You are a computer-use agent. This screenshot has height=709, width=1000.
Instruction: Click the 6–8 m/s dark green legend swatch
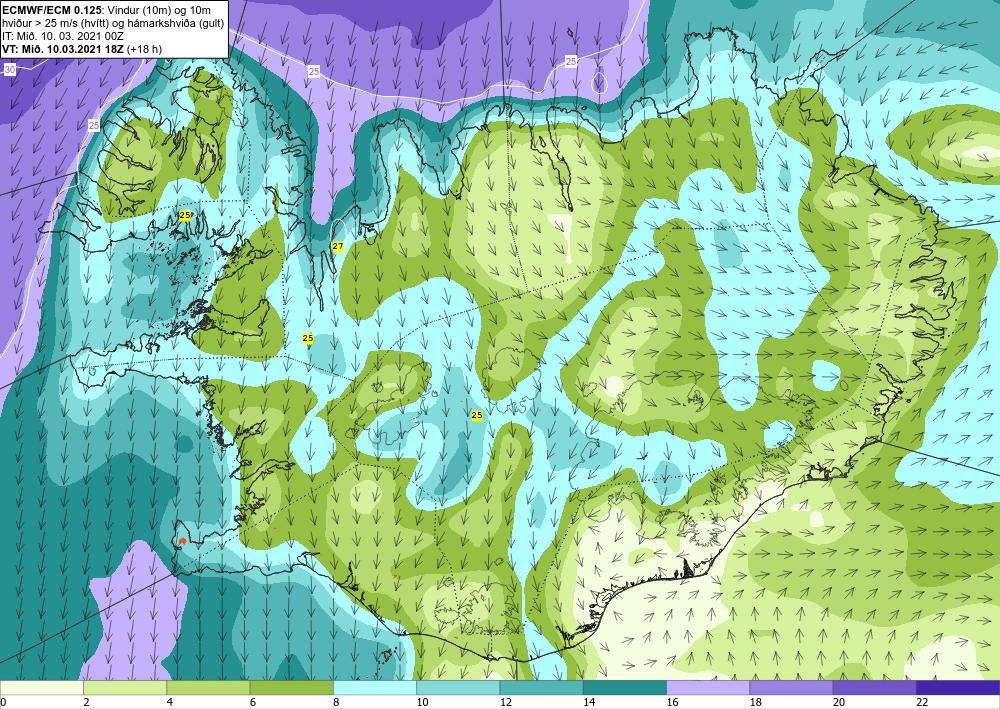pos(291,688)
